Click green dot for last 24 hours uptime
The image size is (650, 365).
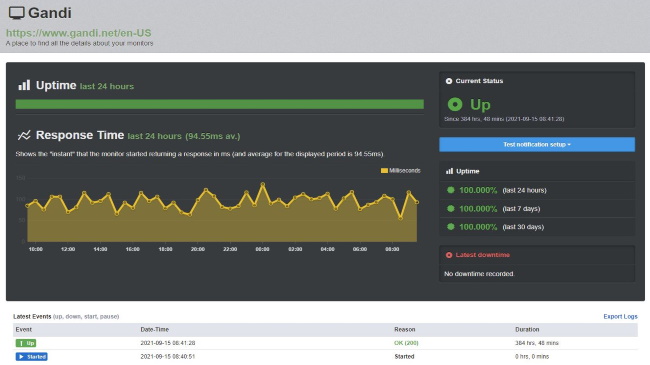pyautogui.click(x=451, y=190)
